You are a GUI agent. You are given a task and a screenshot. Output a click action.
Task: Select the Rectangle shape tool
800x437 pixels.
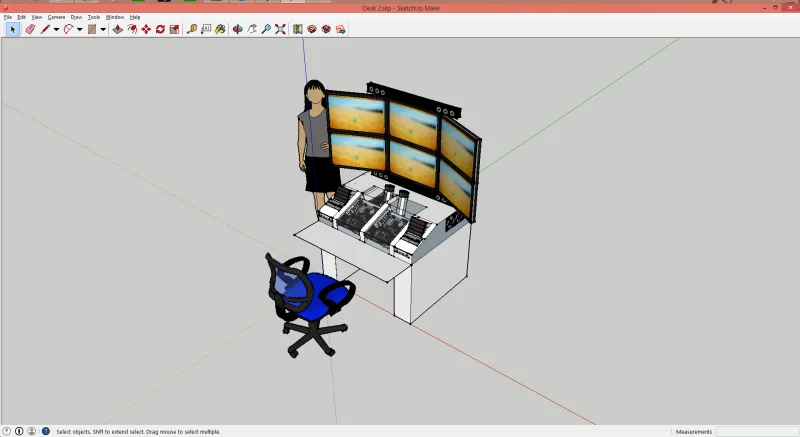(x=92, y=29)
